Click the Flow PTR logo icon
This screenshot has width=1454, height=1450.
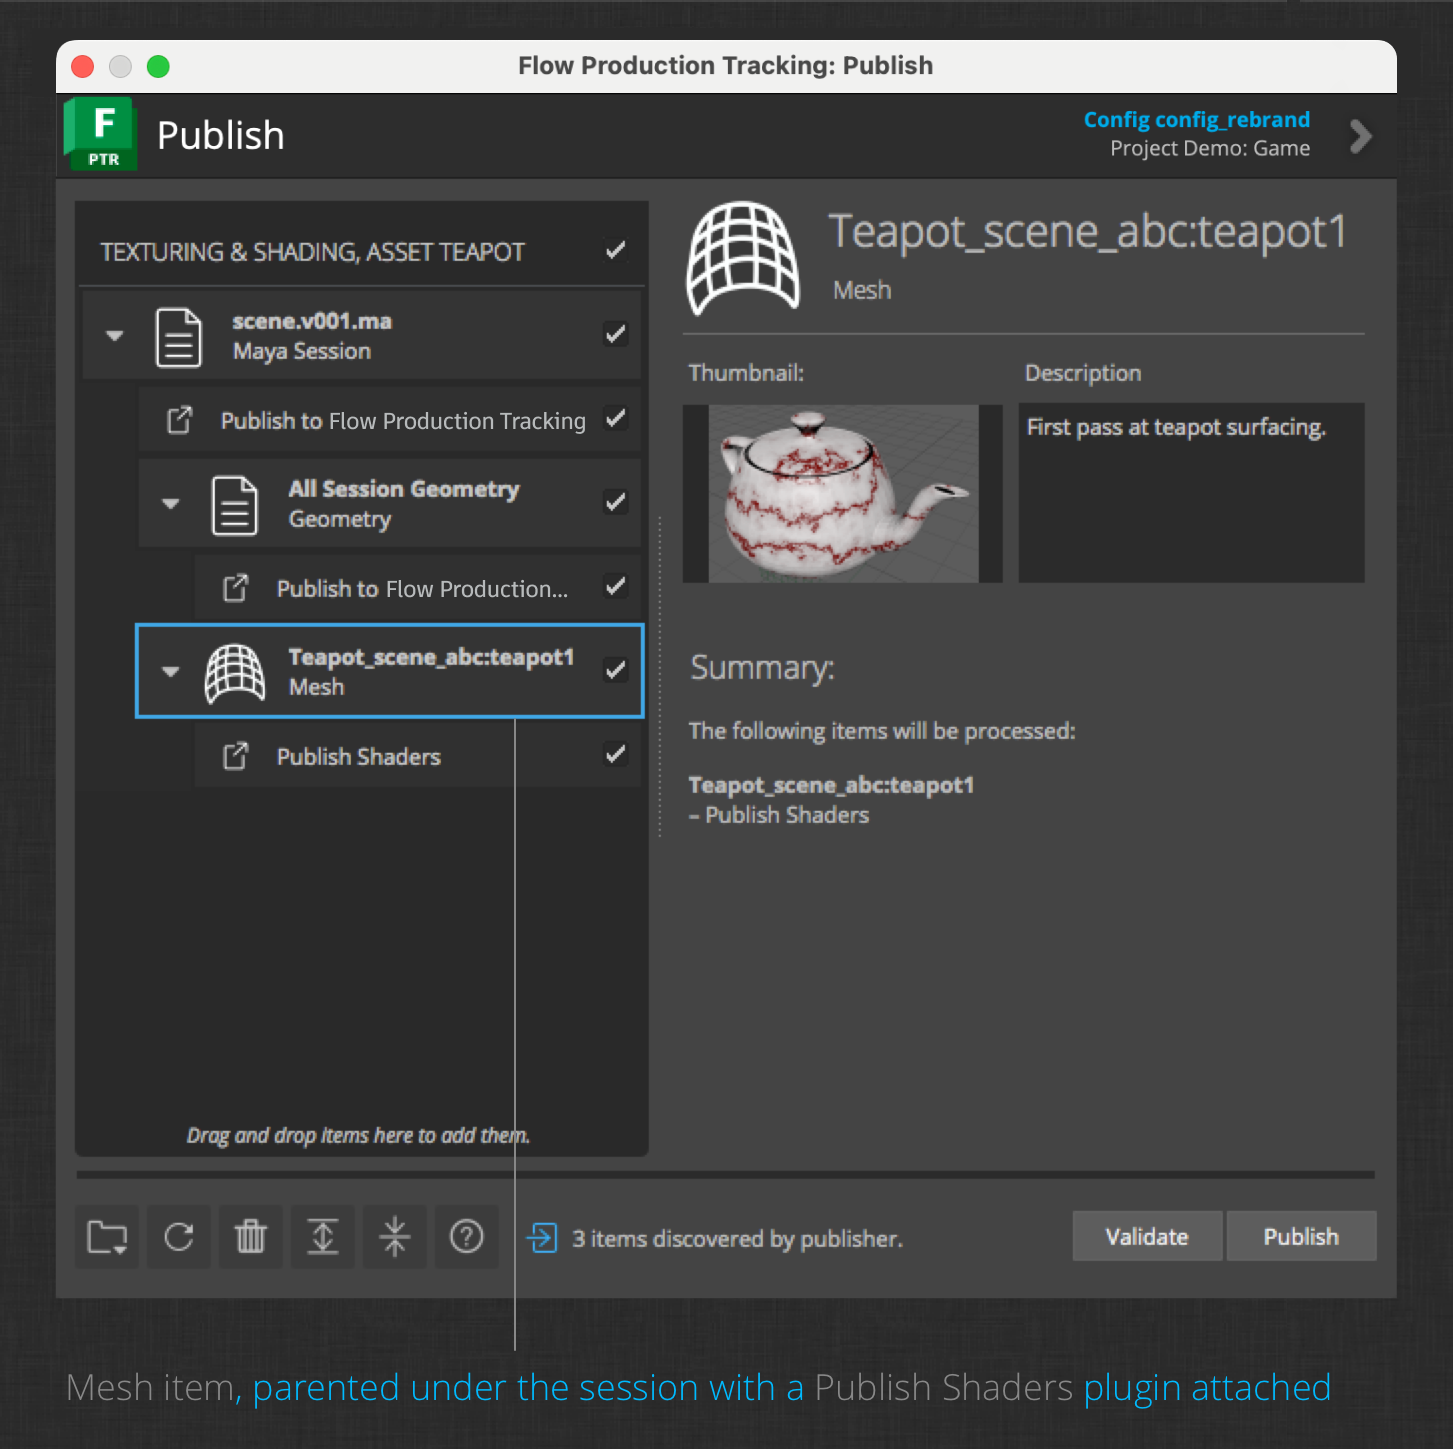101,134
